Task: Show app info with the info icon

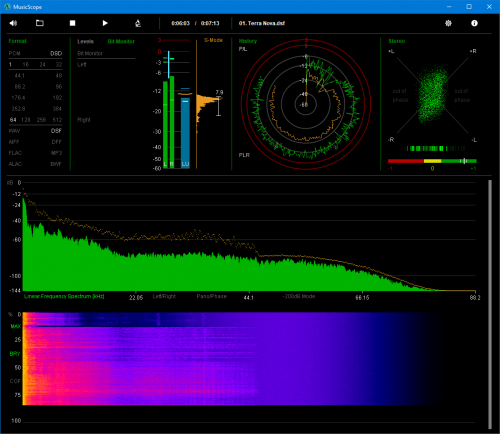Action: pos(474,23)
